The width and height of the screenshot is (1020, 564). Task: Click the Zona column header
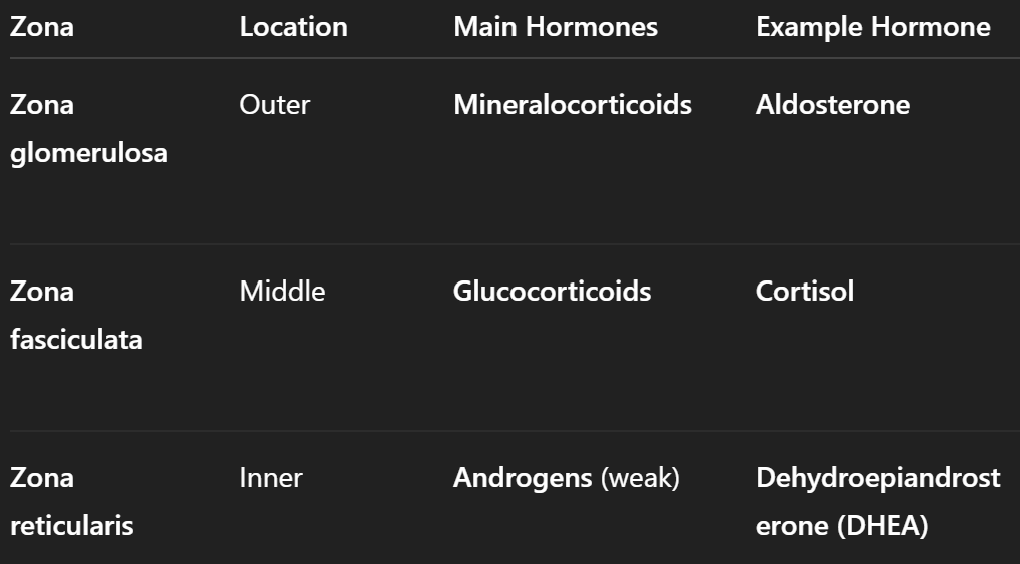[x=42, y=27]
